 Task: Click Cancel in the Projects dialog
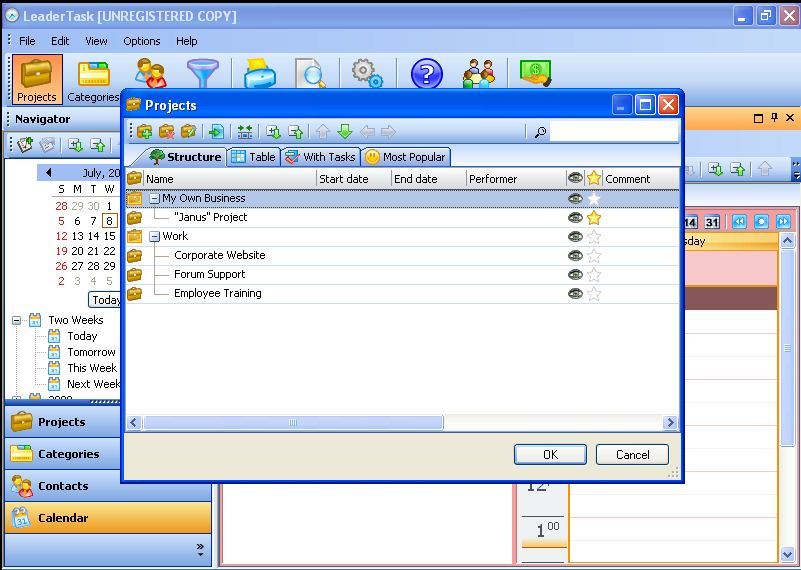coord(632,455)
